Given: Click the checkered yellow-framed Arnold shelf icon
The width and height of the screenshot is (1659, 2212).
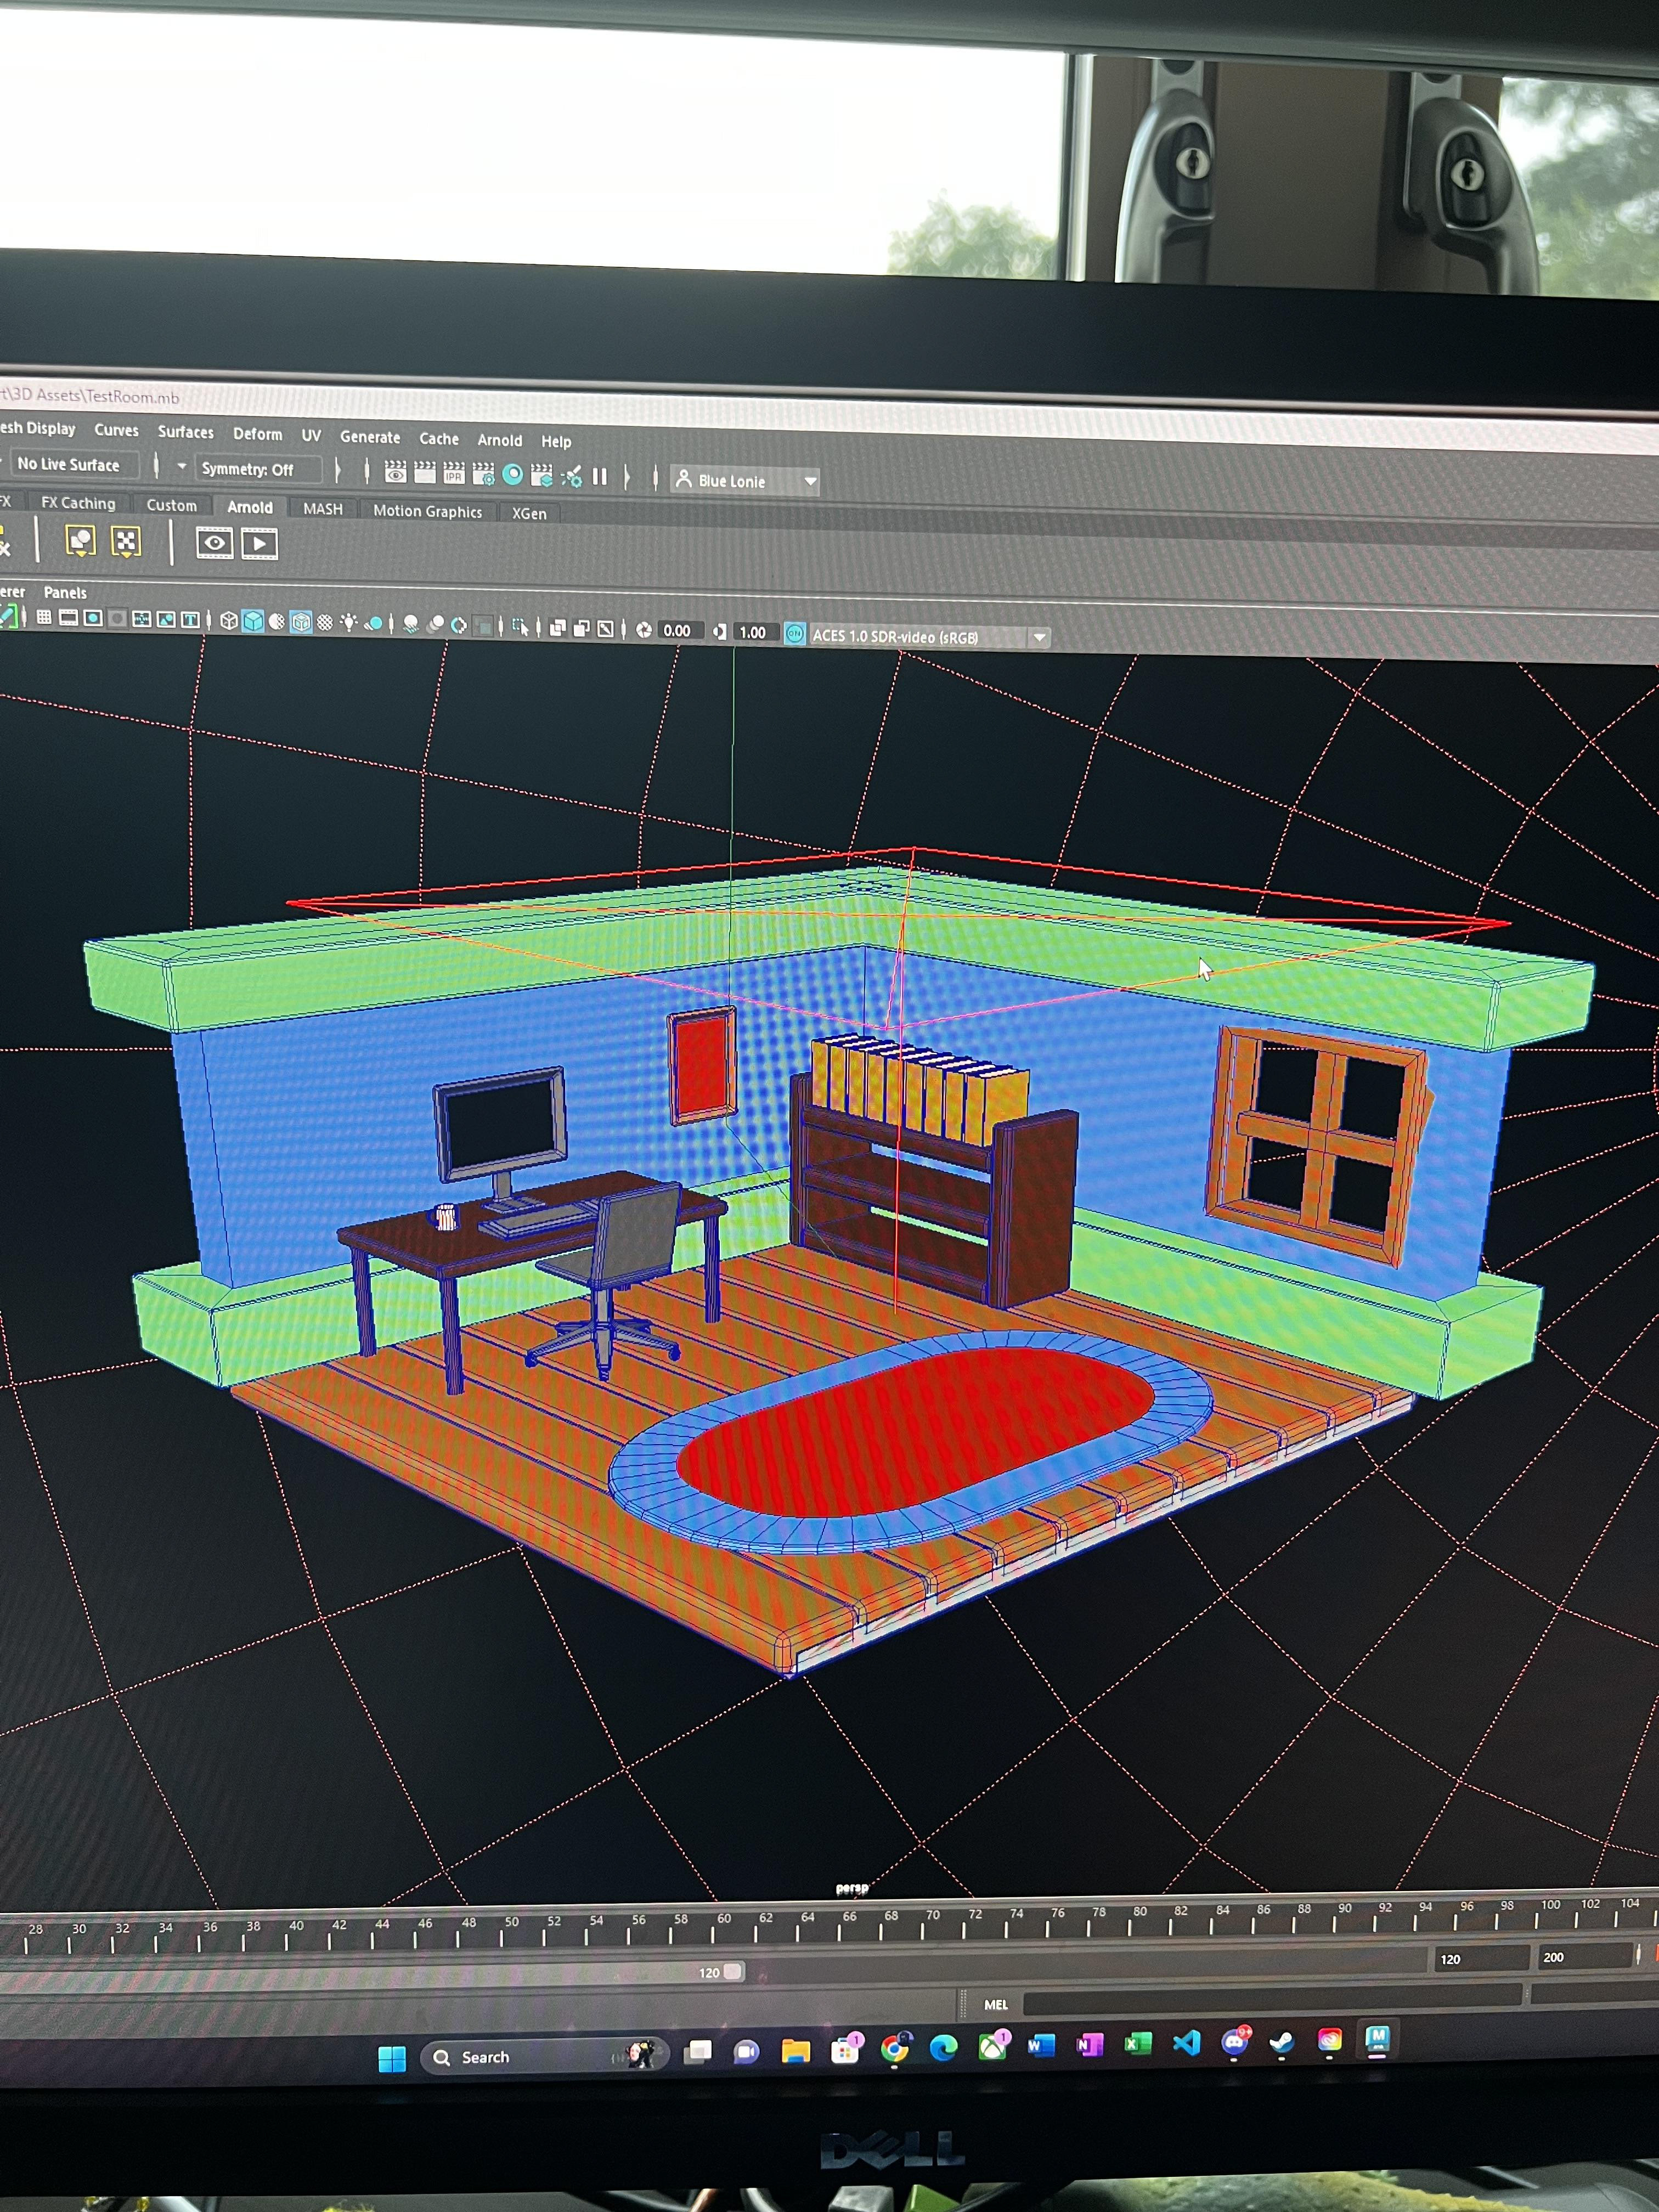Looking at the screenshot, I should point(126,542).
